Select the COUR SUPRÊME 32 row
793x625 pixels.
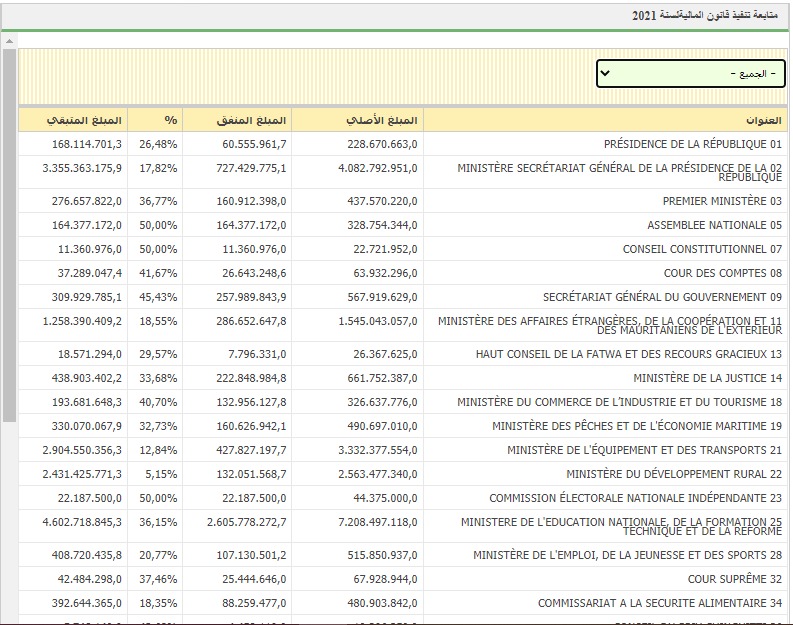pyautogui.click(x=734, y=580)
